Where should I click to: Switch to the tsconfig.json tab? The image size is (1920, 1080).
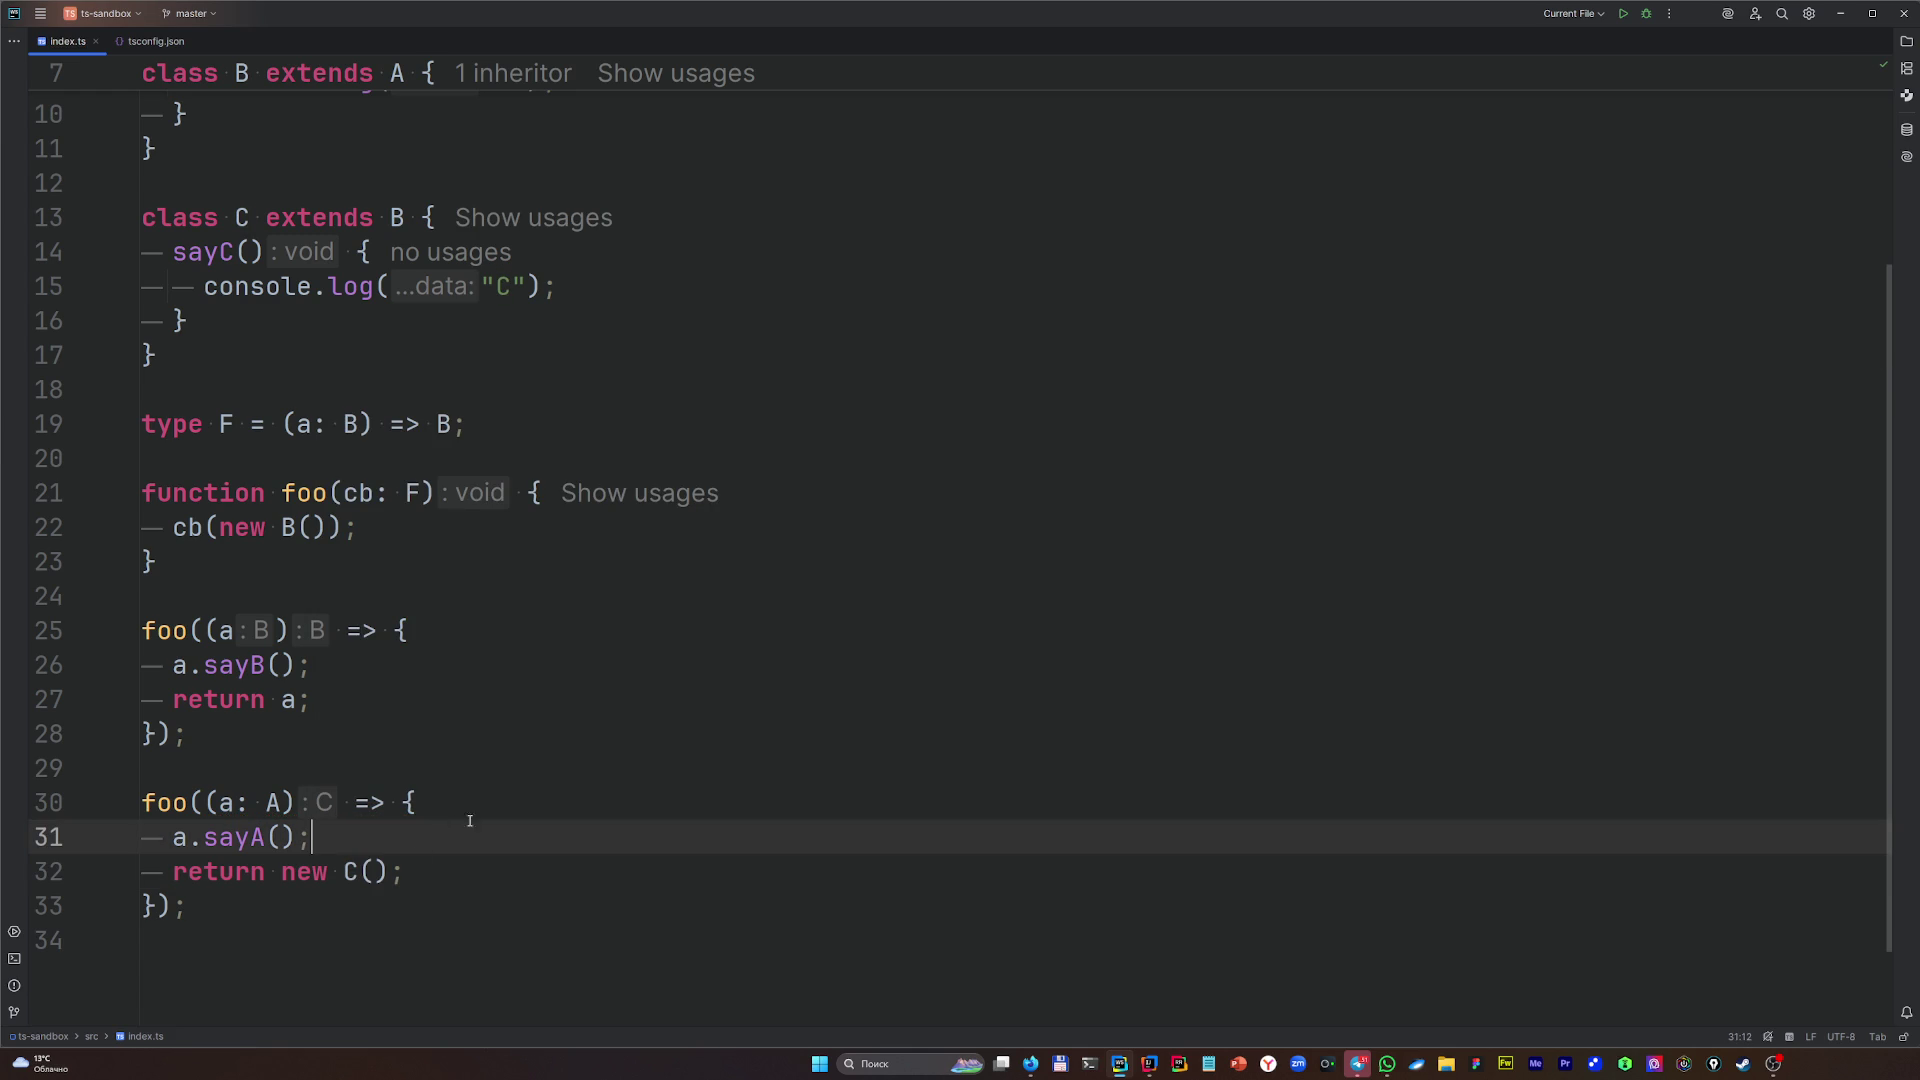(155, 42)
